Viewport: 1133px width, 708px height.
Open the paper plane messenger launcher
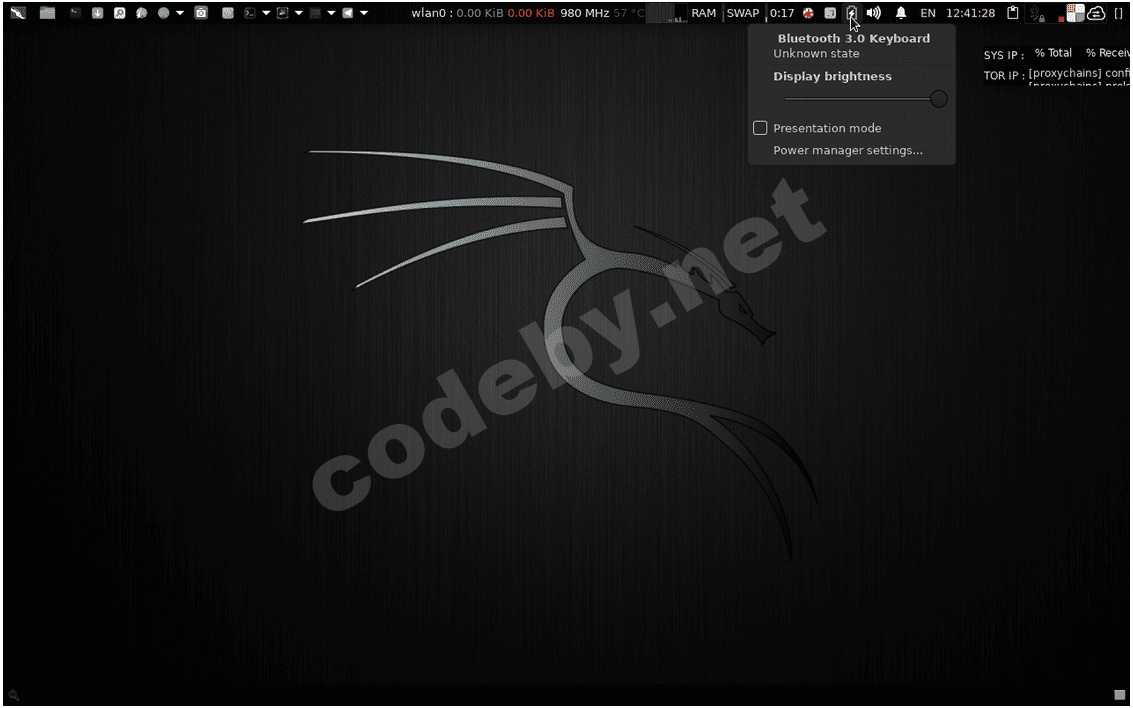pos(348,13)
